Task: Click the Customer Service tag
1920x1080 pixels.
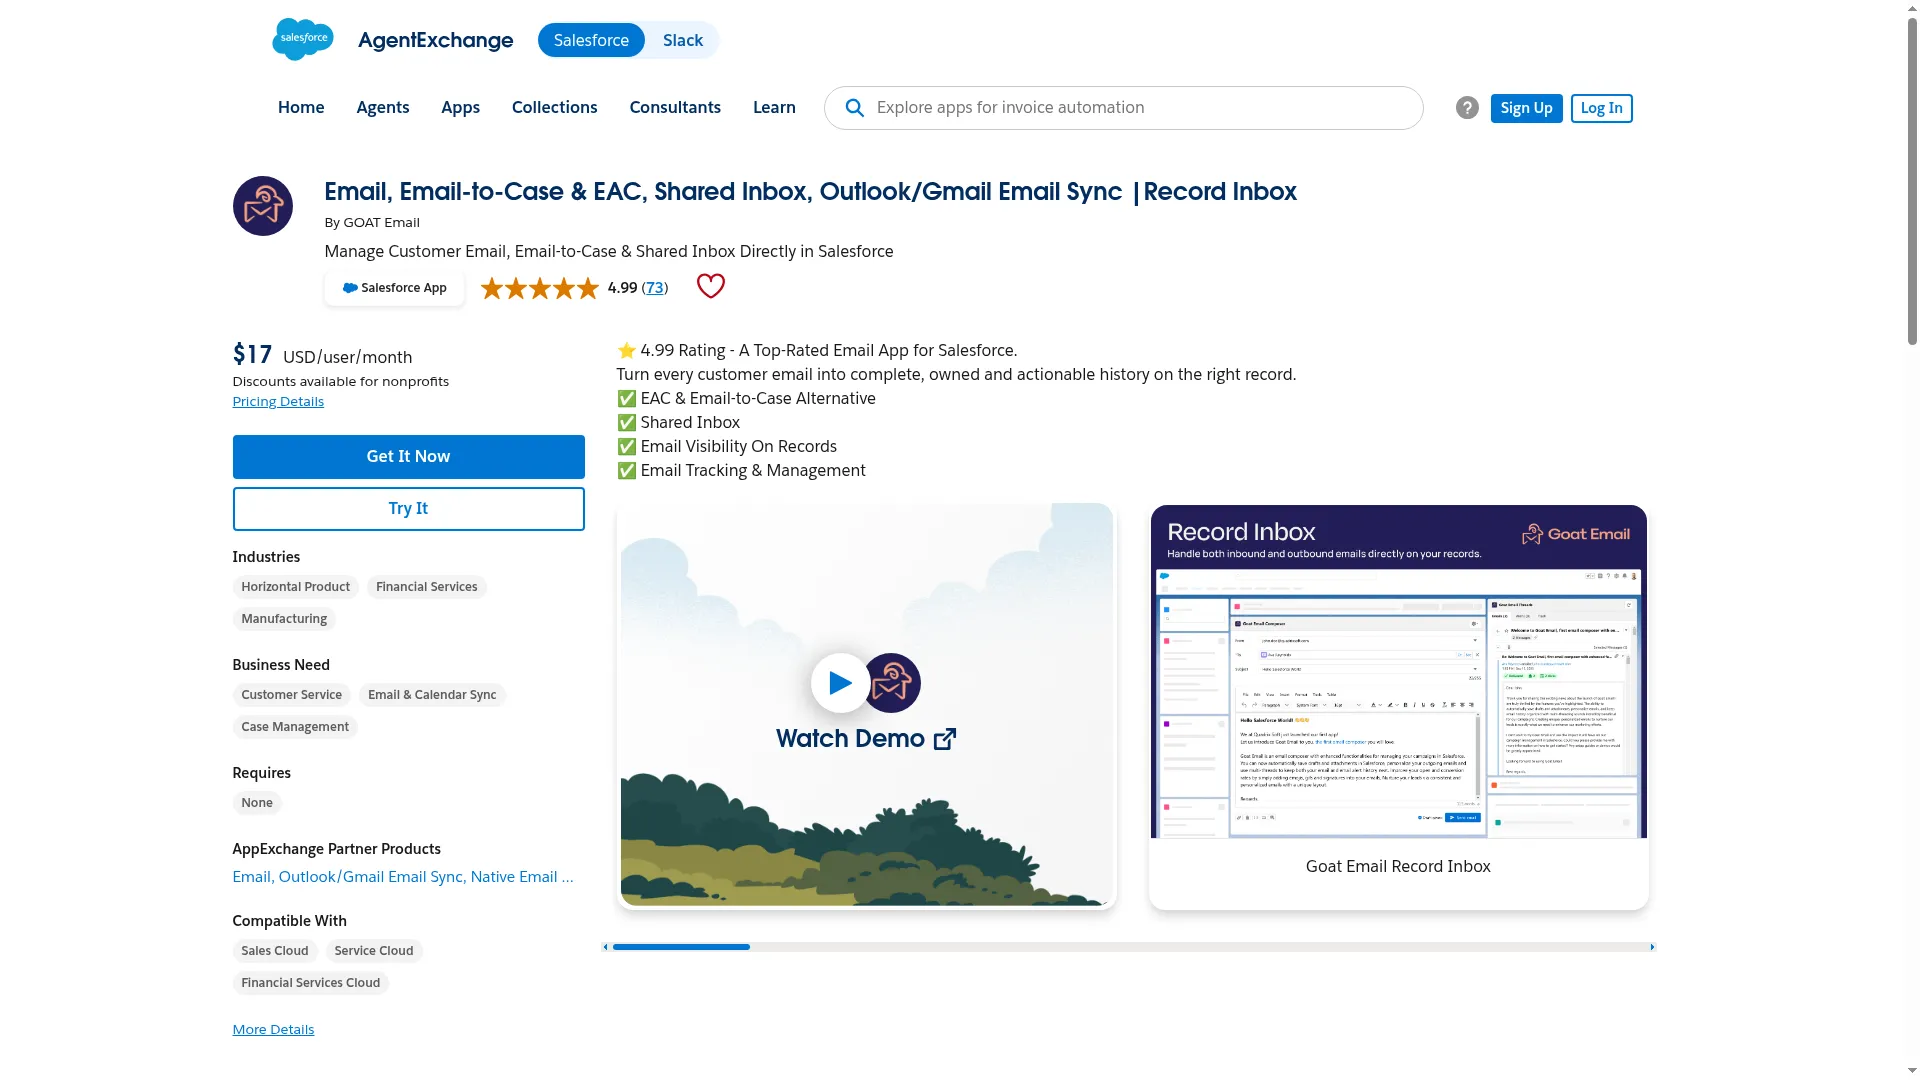Action: coord(292,695)
